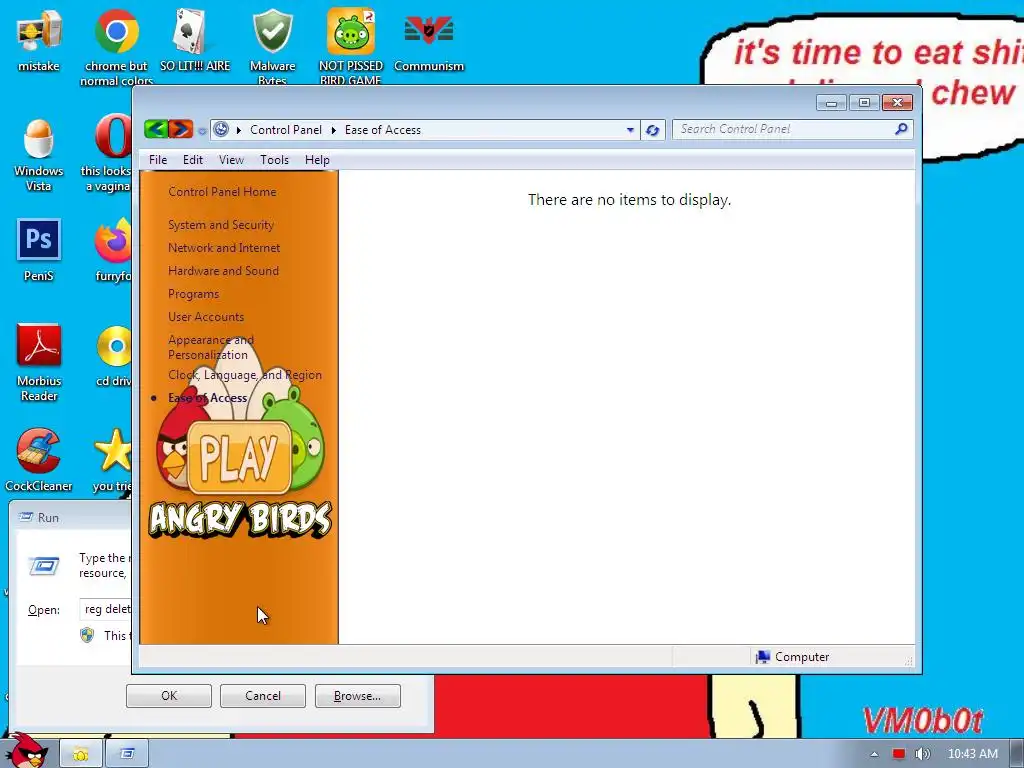The image size is (1024, 768).
Task: Open Appearance and Personalization link
Action: (210, 347)
